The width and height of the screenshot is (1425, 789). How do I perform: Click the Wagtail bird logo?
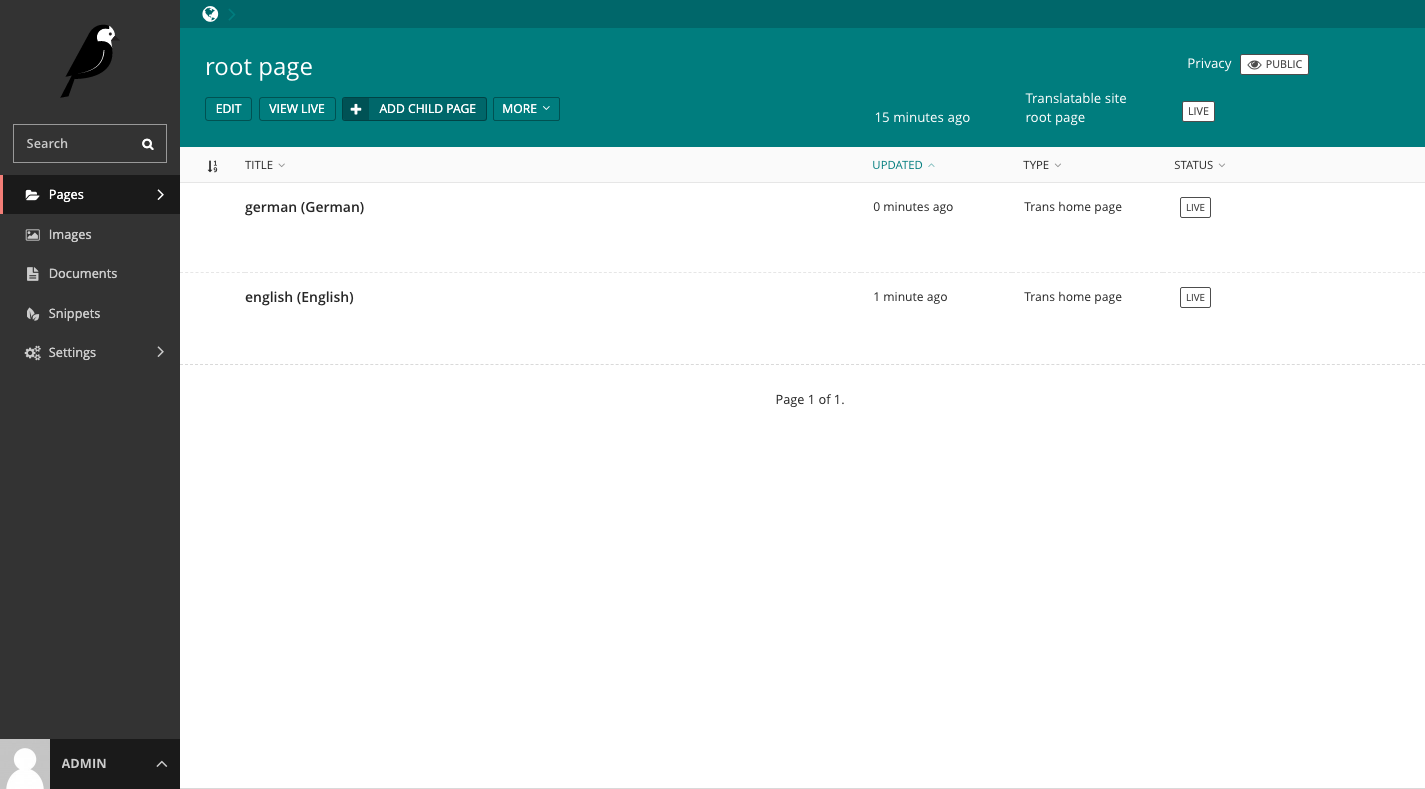(x=89, y=61)
